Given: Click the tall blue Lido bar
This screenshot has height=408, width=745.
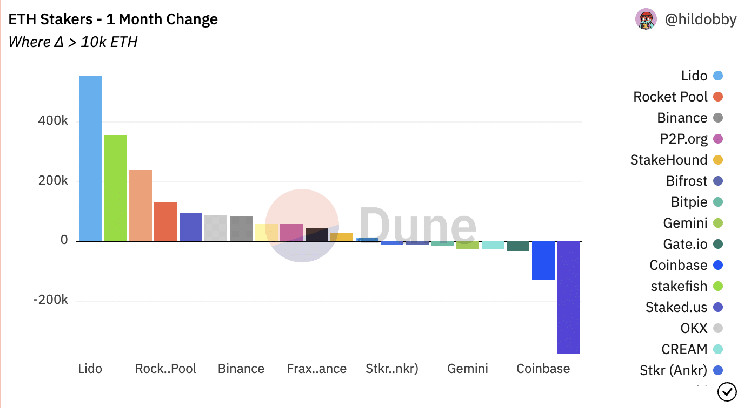Looking at the screenshot, I should click(x=90, y=158).
